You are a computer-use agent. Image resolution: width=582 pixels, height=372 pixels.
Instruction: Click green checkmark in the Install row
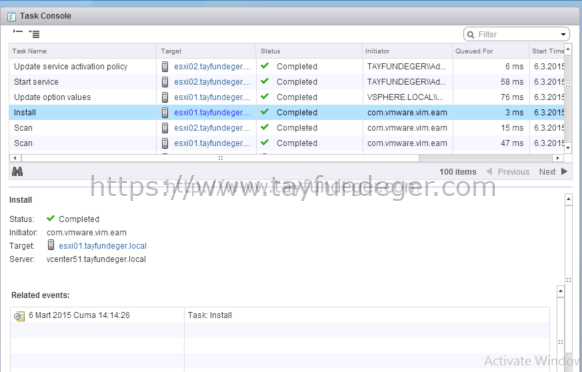pos(265,111)
